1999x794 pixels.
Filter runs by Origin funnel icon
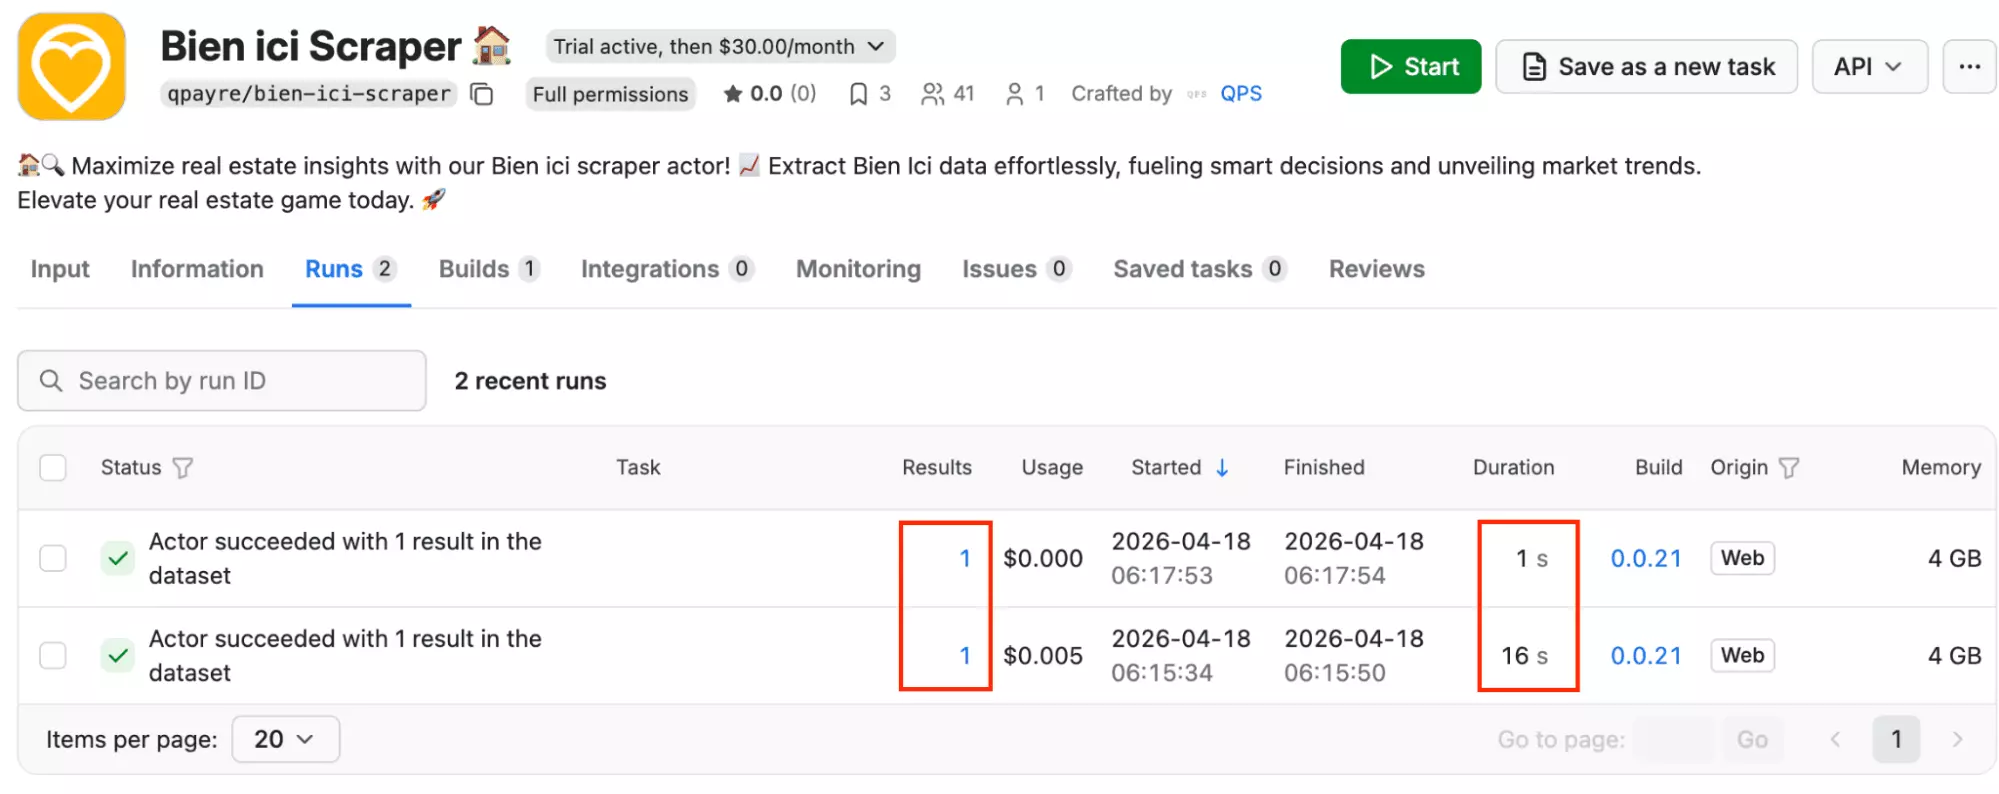pos(1789,468)
